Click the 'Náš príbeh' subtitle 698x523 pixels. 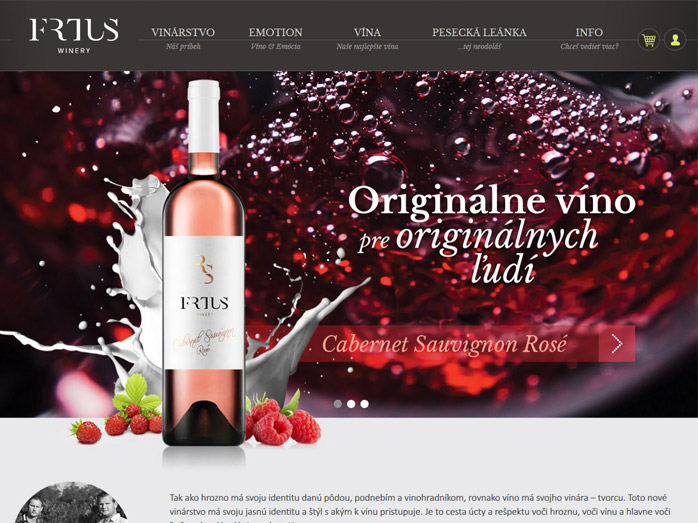click(183, 46)
